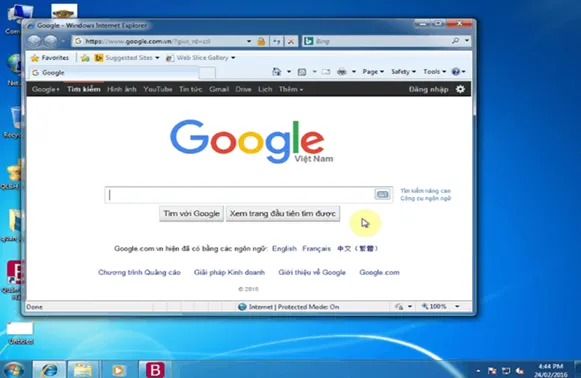Open a new blank tab
The height and width of the screenshot is (378, 581).
coord(207,73)
